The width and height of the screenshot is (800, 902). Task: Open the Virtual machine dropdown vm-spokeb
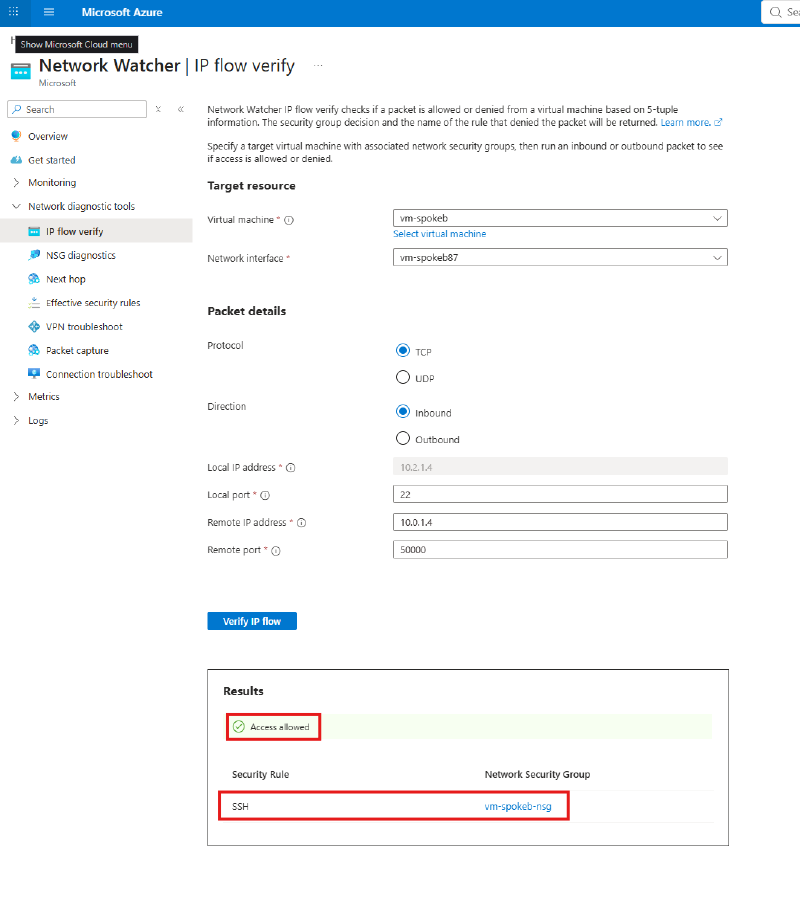560,218
